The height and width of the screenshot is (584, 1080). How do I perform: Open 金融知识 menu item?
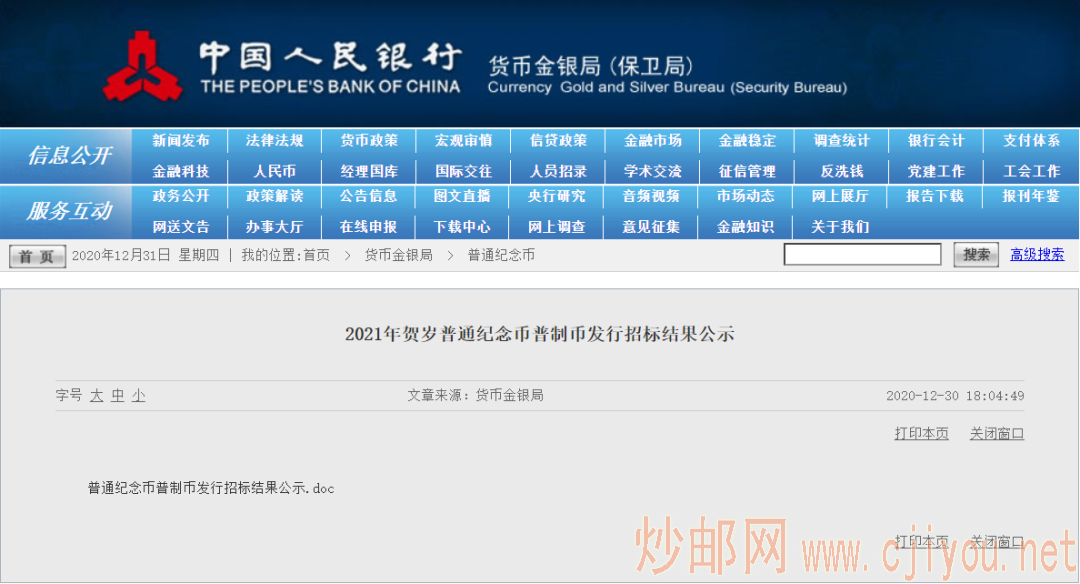pos(745,227)
